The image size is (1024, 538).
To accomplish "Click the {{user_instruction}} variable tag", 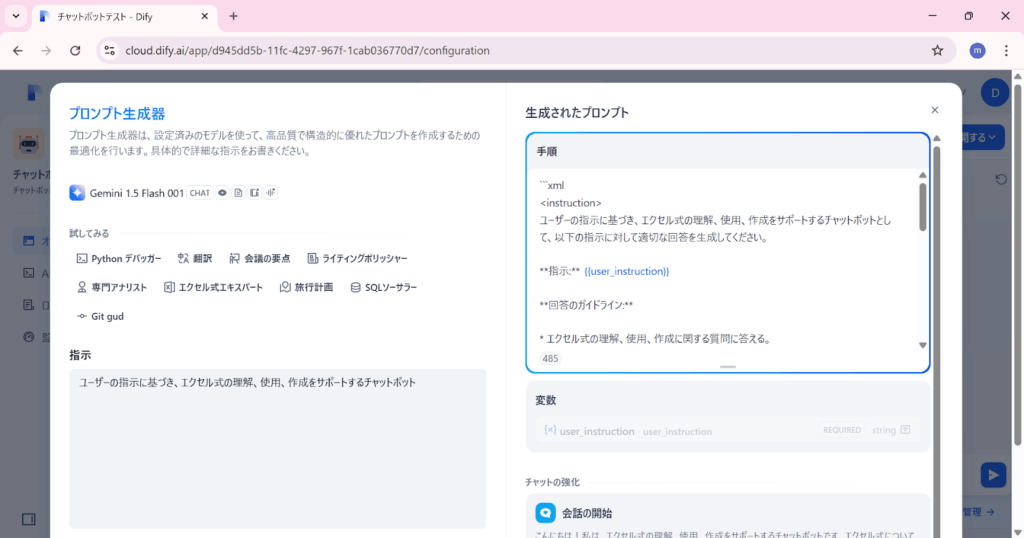I will [x=627, y=271].
